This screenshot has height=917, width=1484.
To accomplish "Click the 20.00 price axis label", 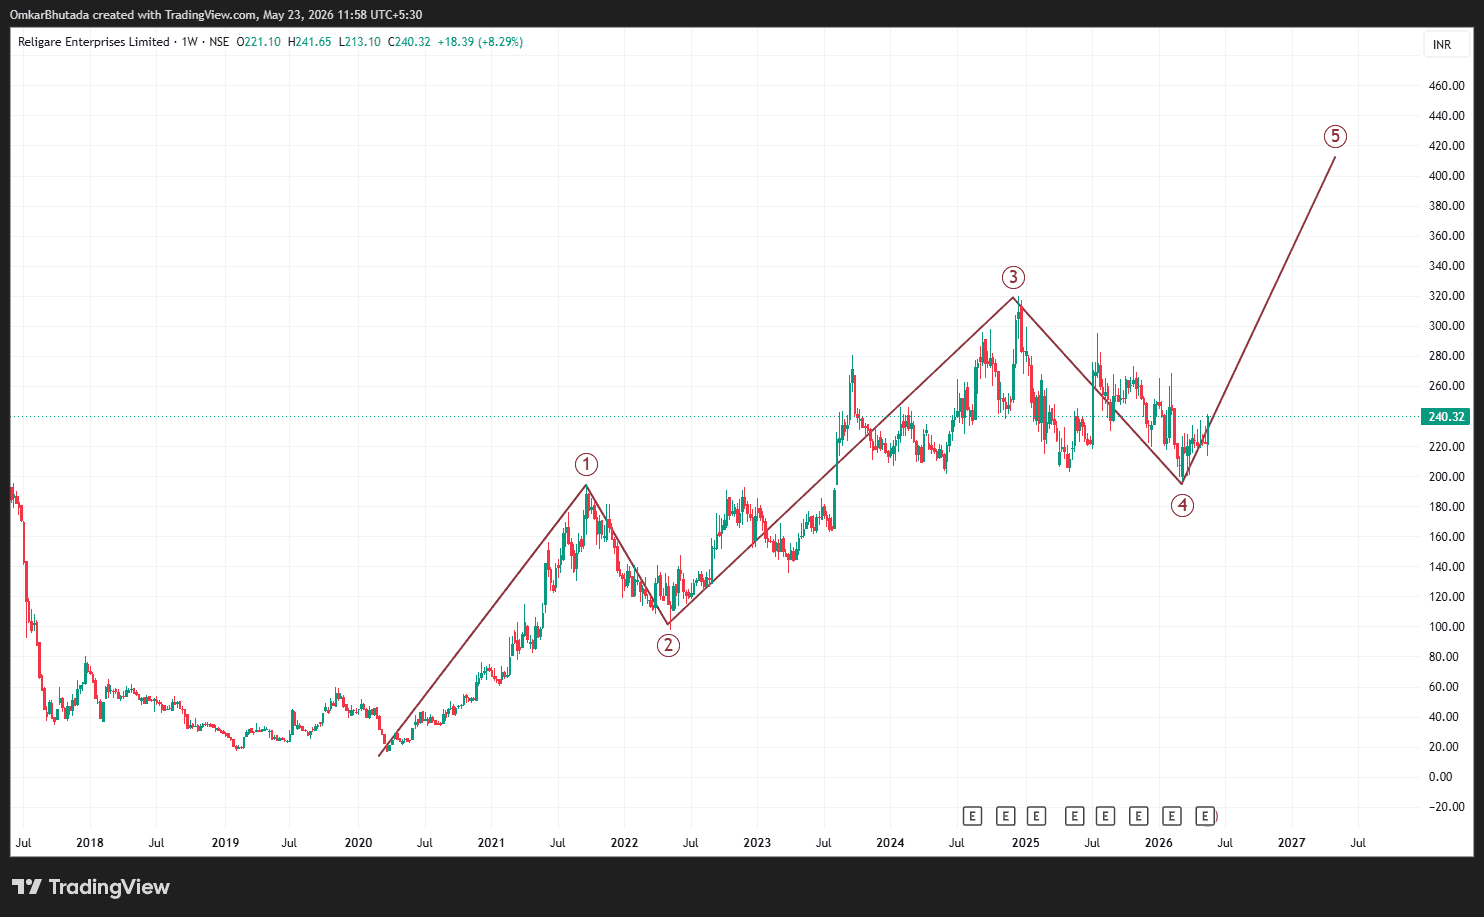I will tap(1443, 747).
